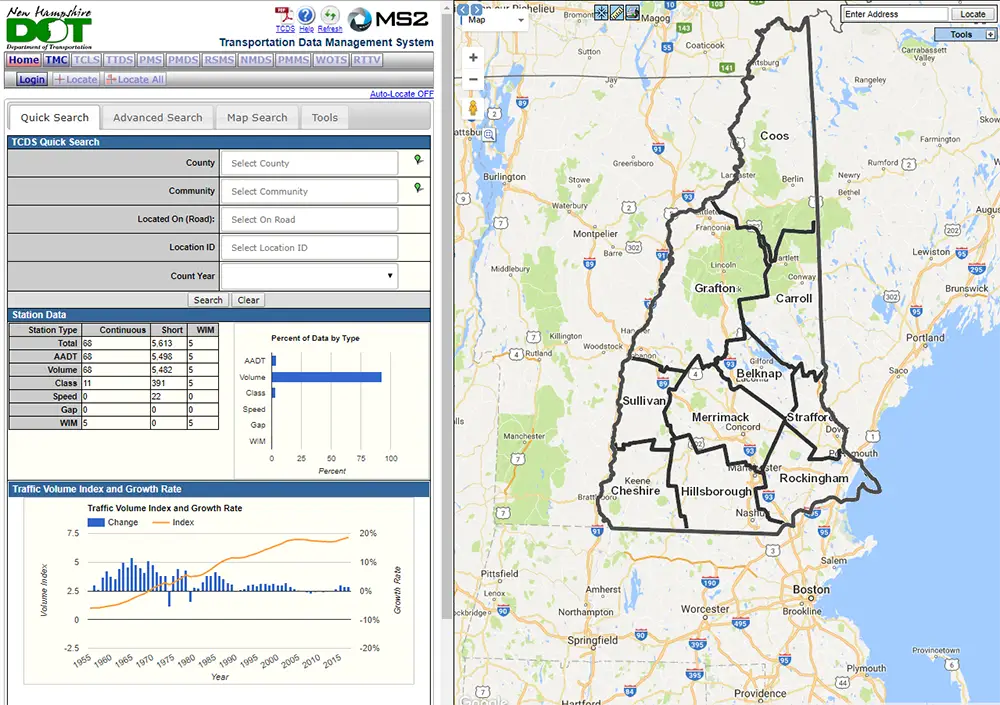Open the TCLS module menu
This screenshot has width=1000, height=705.
pyautogui.click(x=86, y=60)
